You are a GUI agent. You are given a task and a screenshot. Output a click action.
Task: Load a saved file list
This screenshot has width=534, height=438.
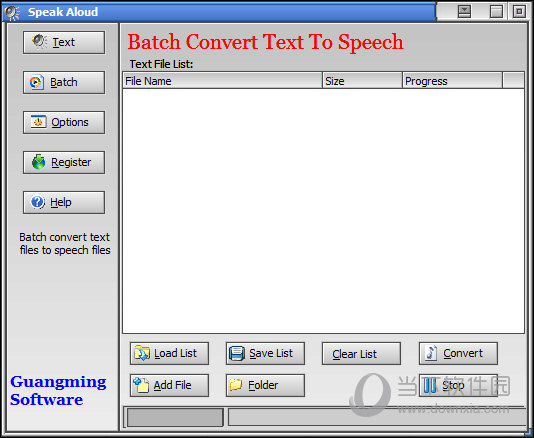tap(169, 353)
